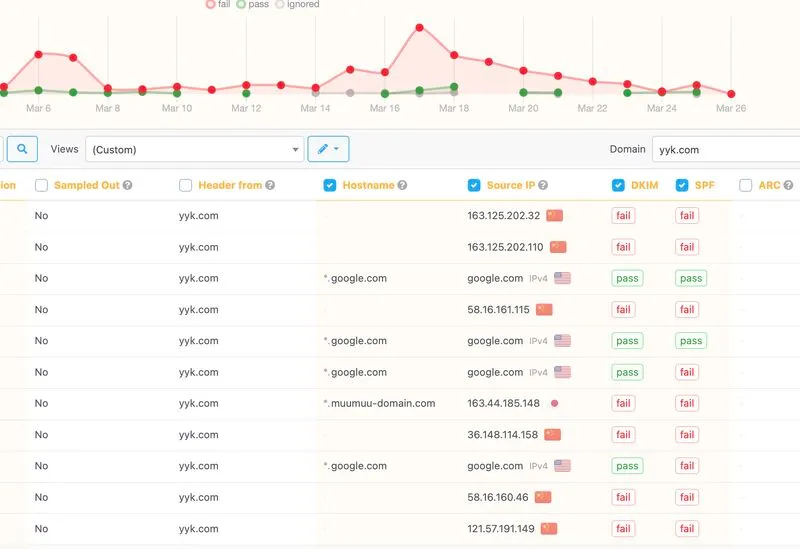Click the magnifier search button
The height and width of the screenshot is (549, 800).
coord(22,149)
